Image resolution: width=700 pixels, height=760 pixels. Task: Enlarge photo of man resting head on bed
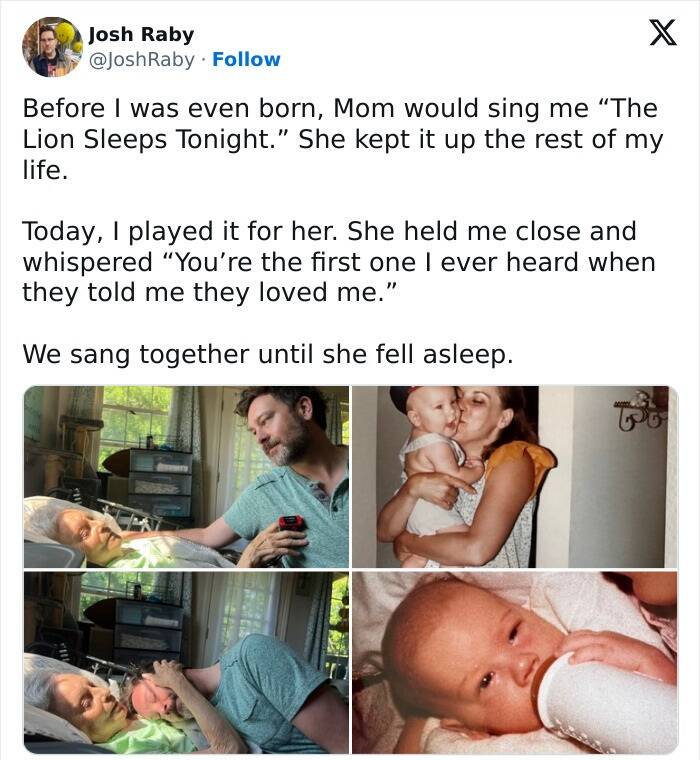click(186, 663)
